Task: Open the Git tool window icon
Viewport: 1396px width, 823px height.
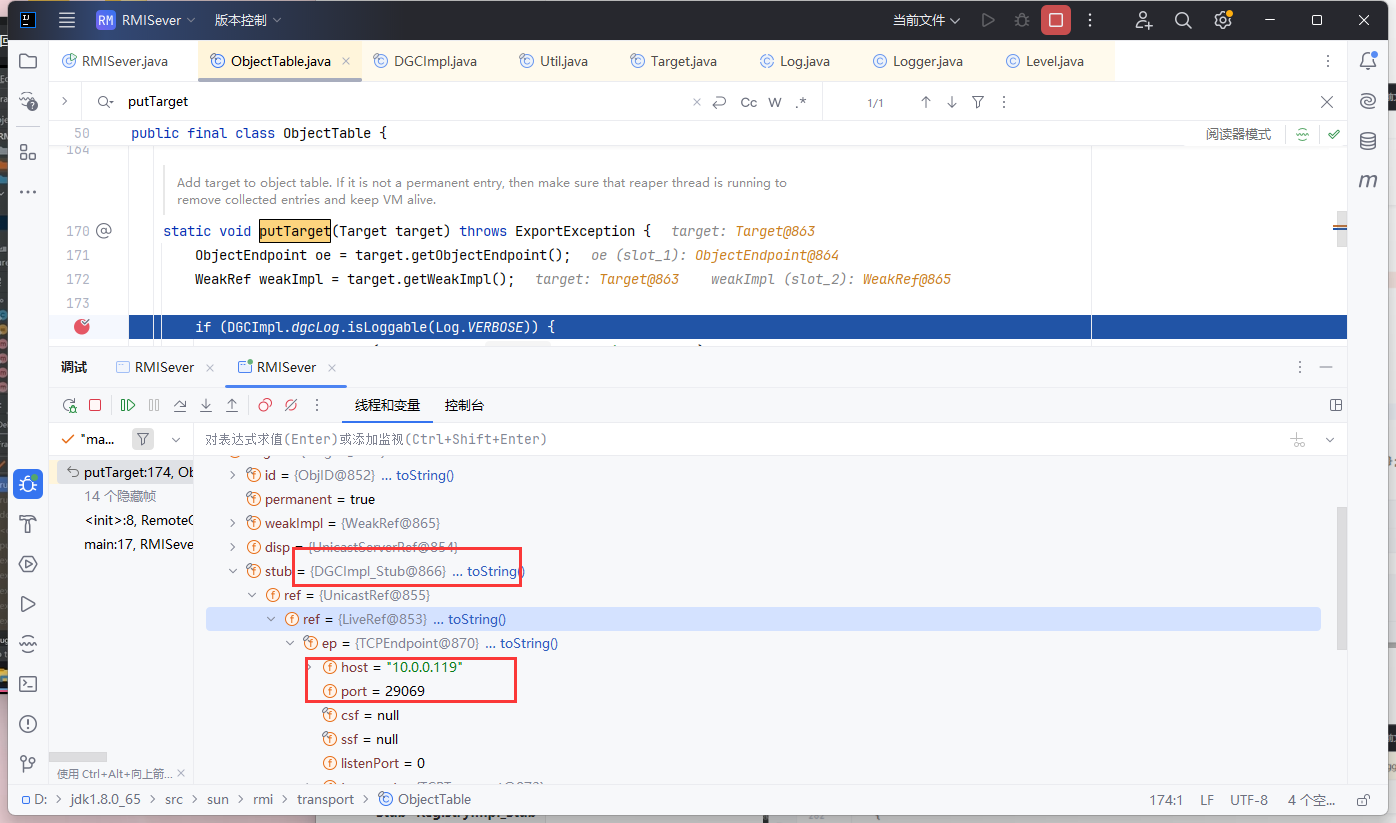Action: pos(28,764)
